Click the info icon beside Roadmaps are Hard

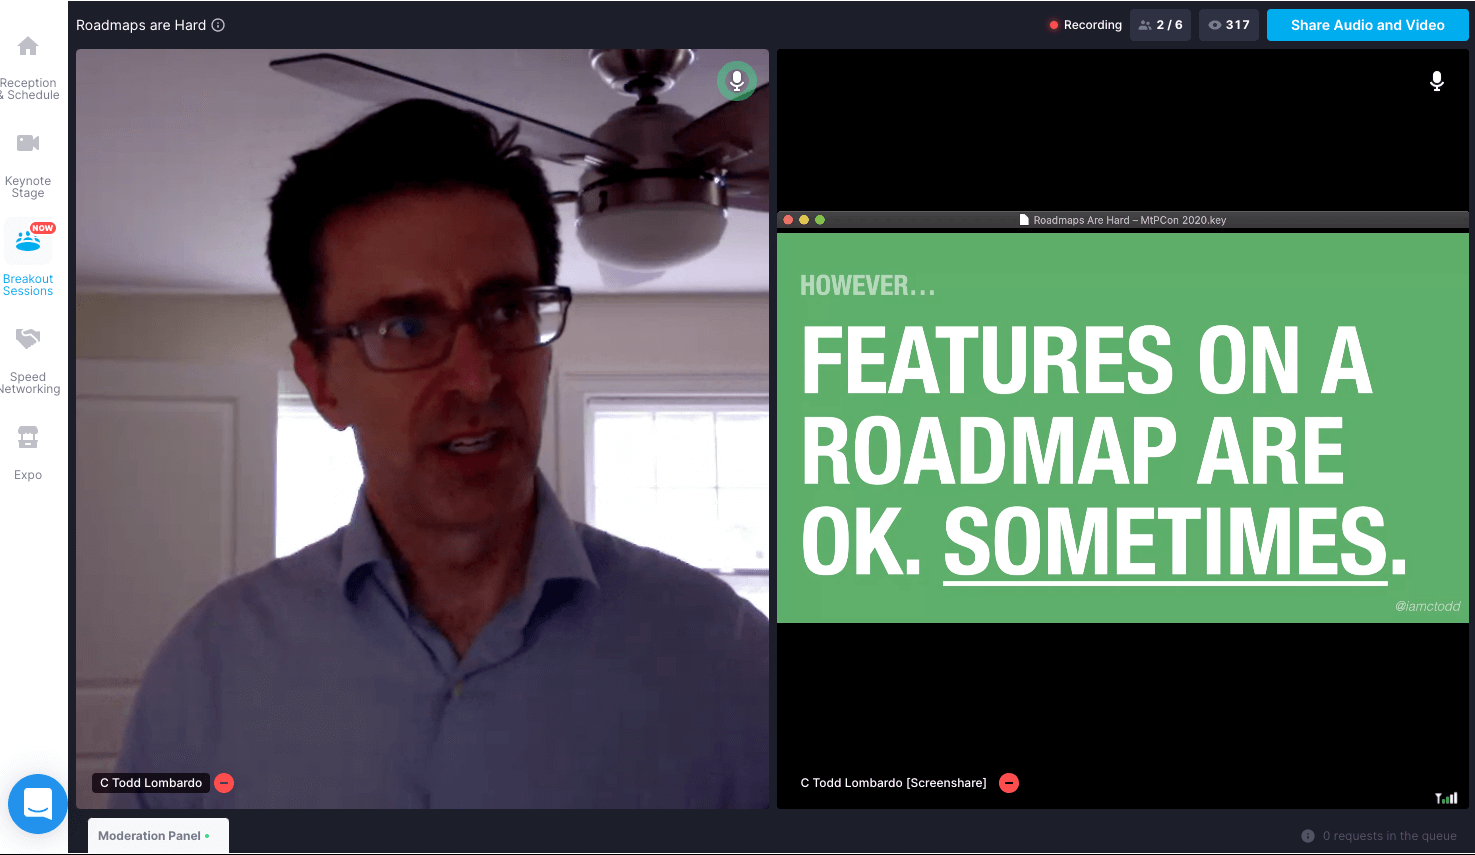click(218, 25)
